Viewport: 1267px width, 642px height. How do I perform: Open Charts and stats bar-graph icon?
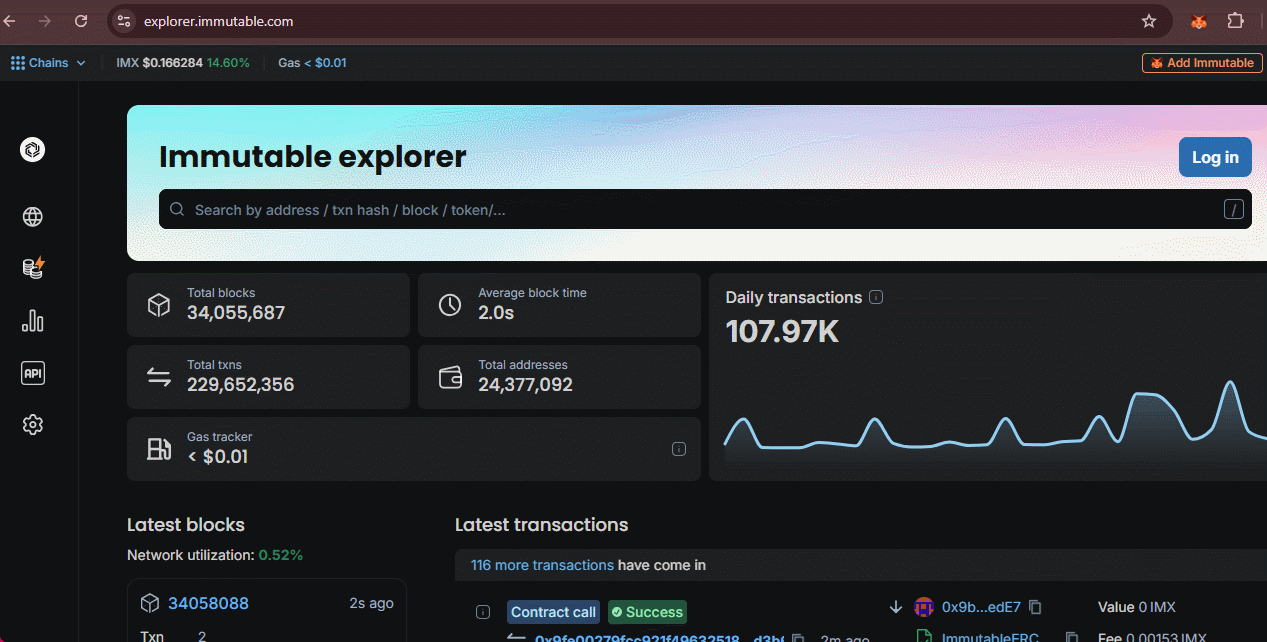pos(33,321)
